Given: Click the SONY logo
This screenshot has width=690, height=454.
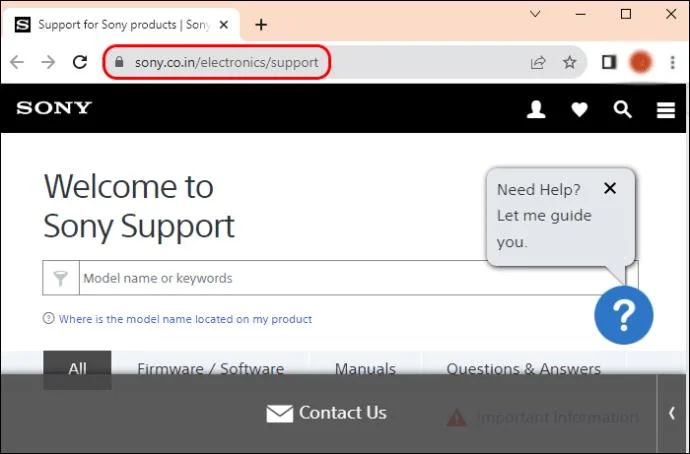Looking at the screenshot, I should coord(54,108).
